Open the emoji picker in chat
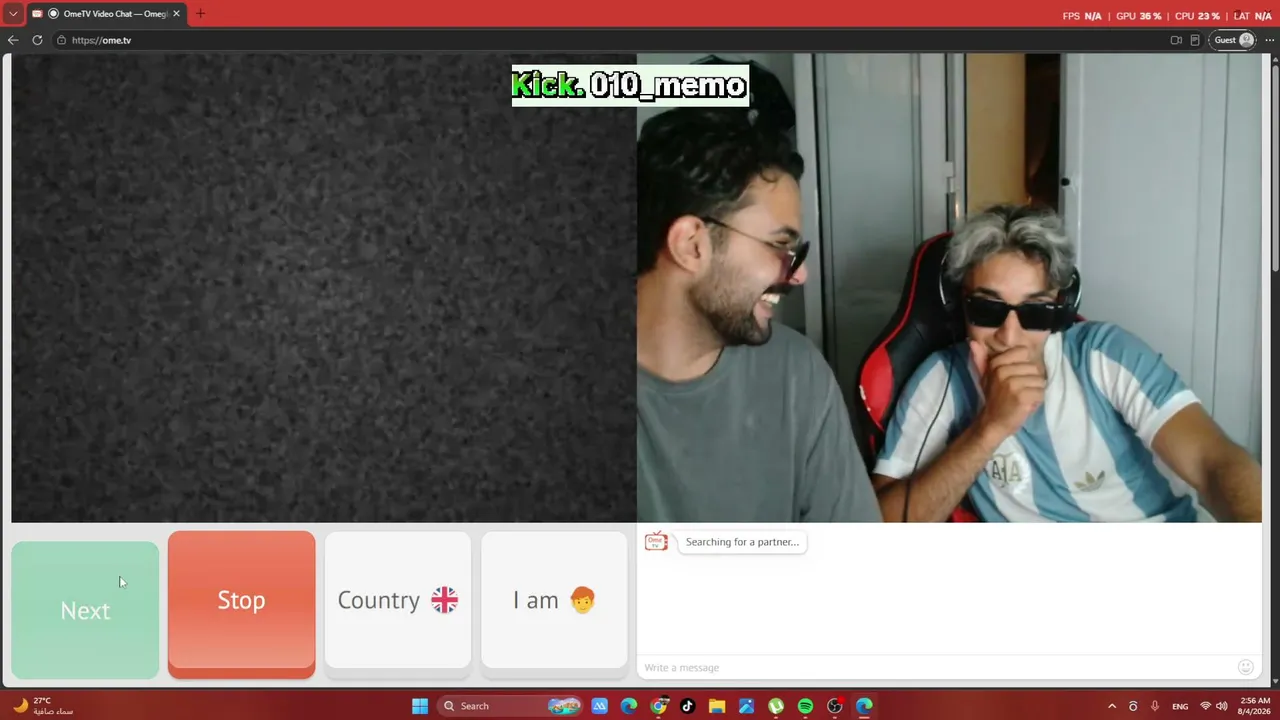The image size is (1280, 720). 1245,667
